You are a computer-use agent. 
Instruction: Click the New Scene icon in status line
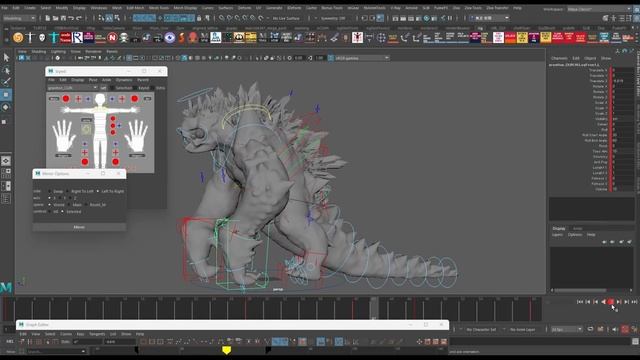coord(48,18)
